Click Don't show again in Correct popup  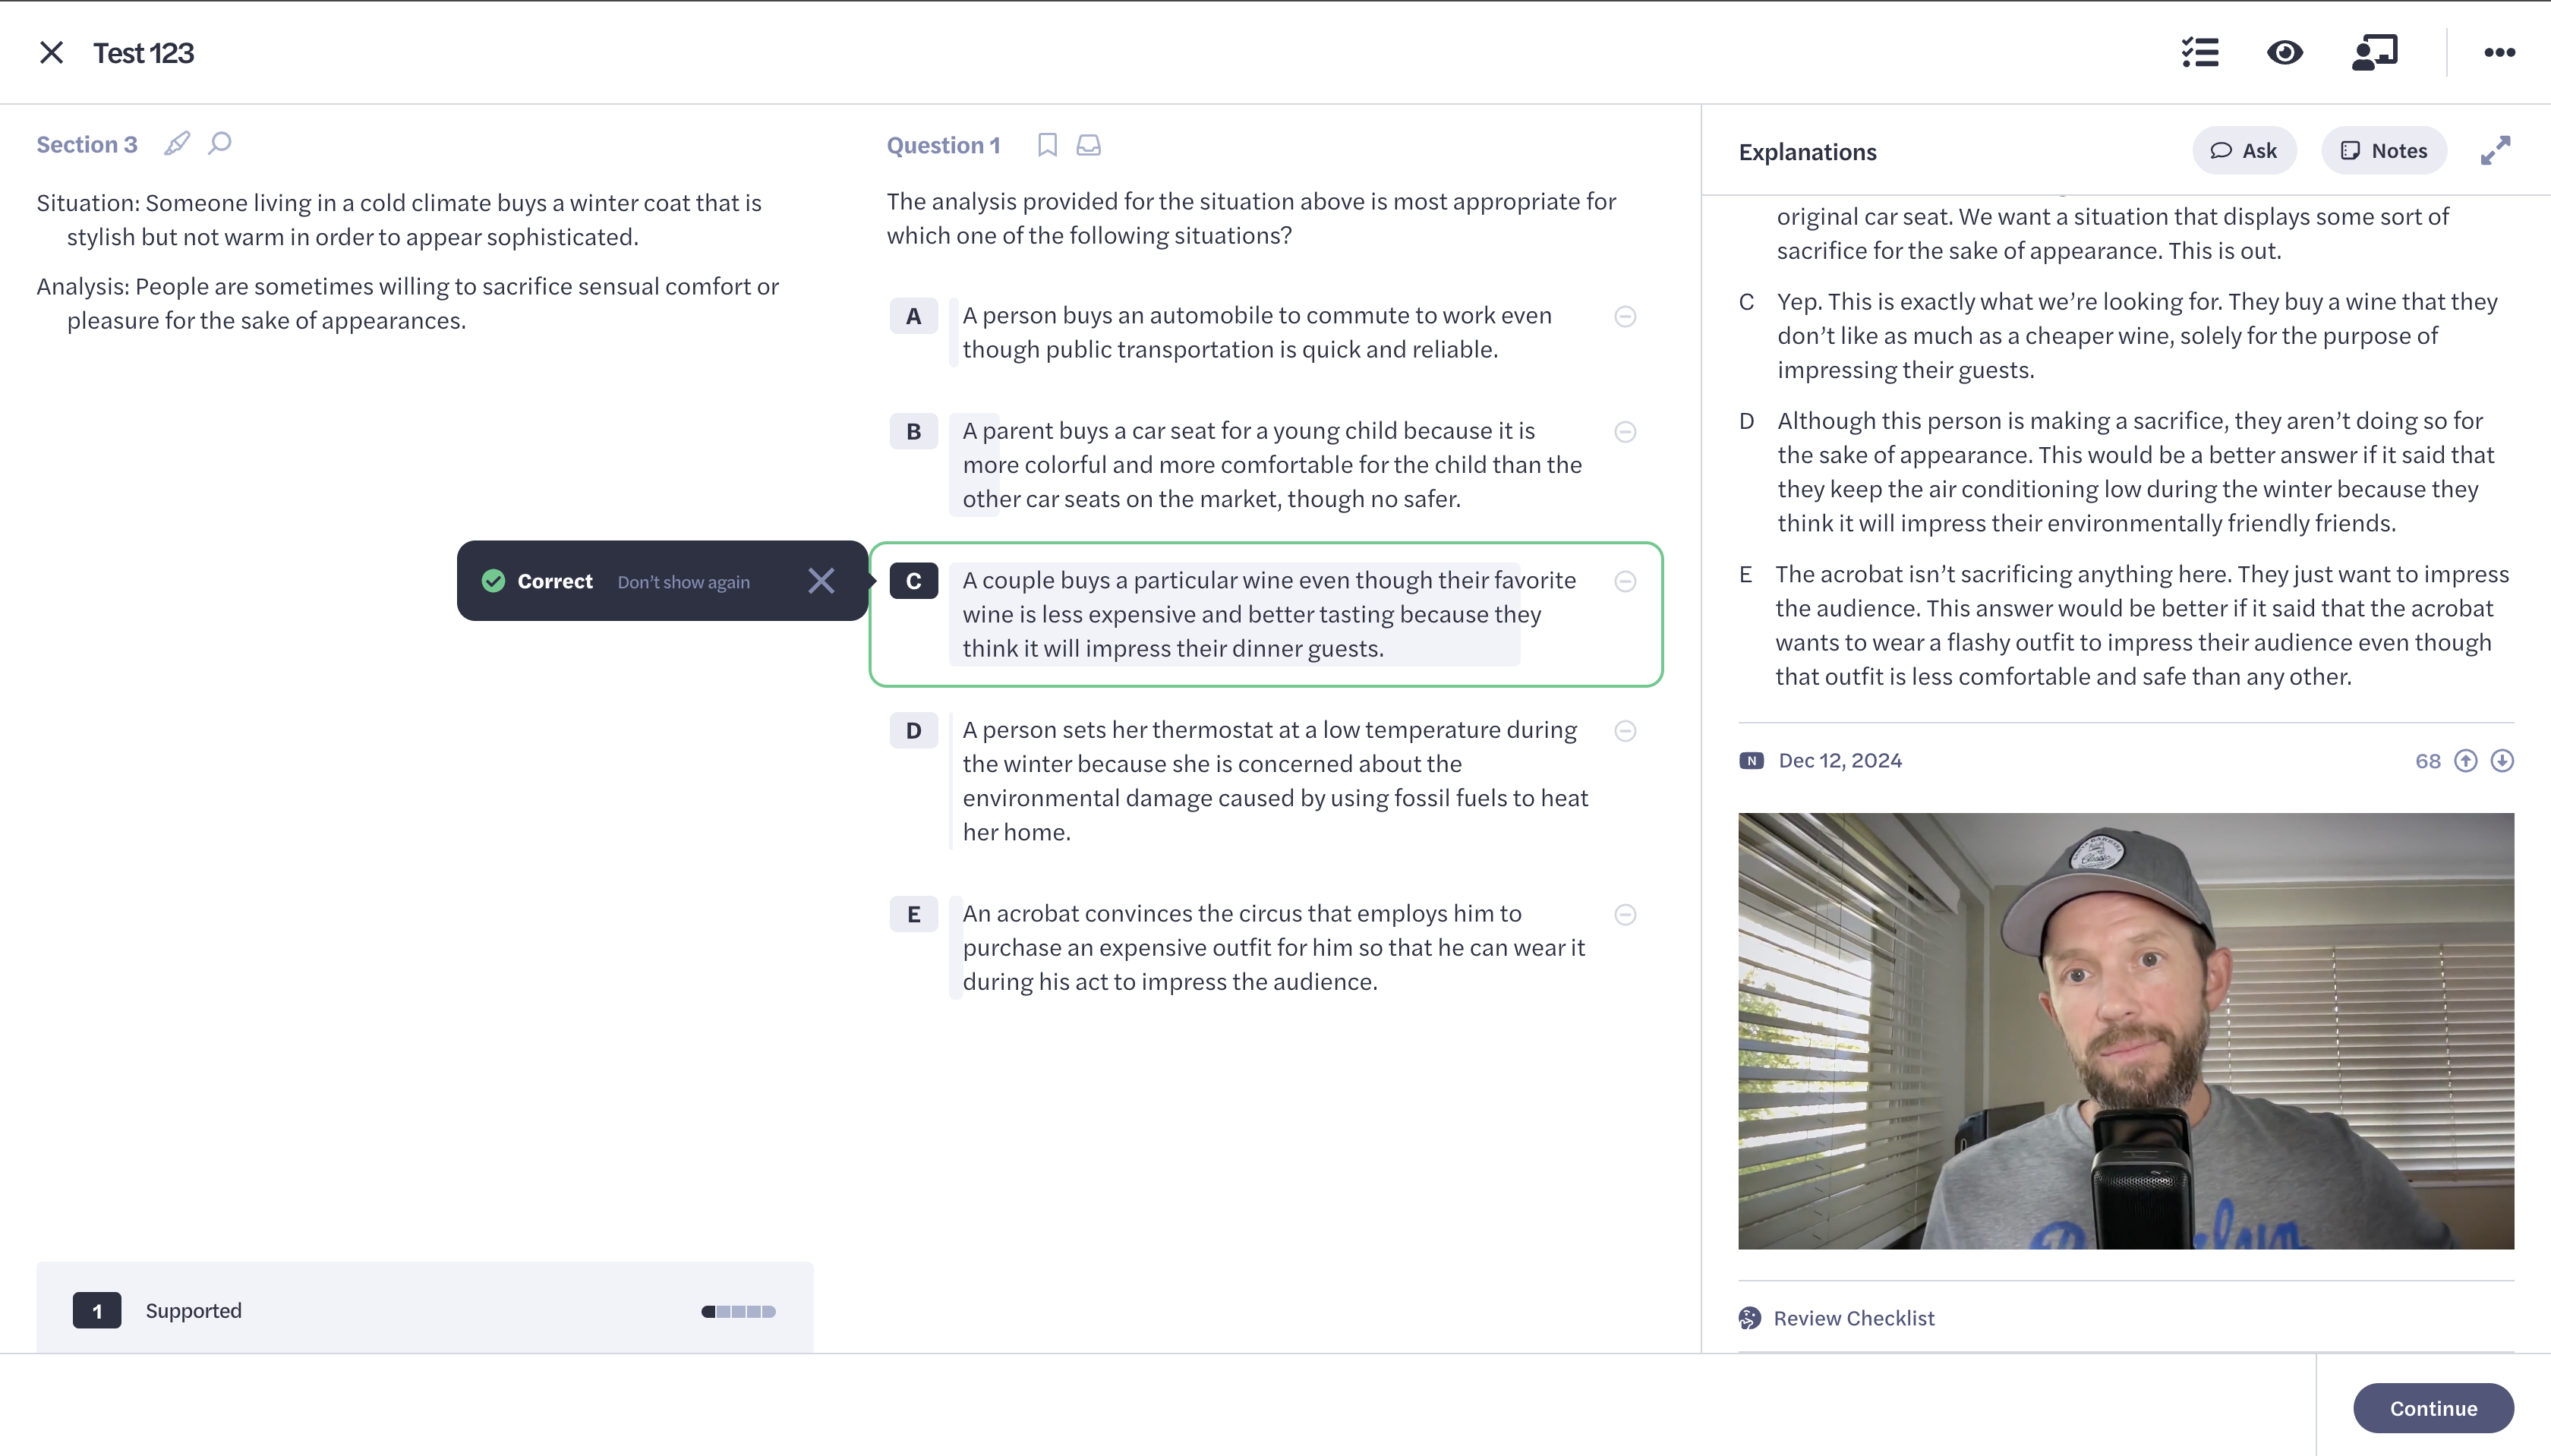683,582
